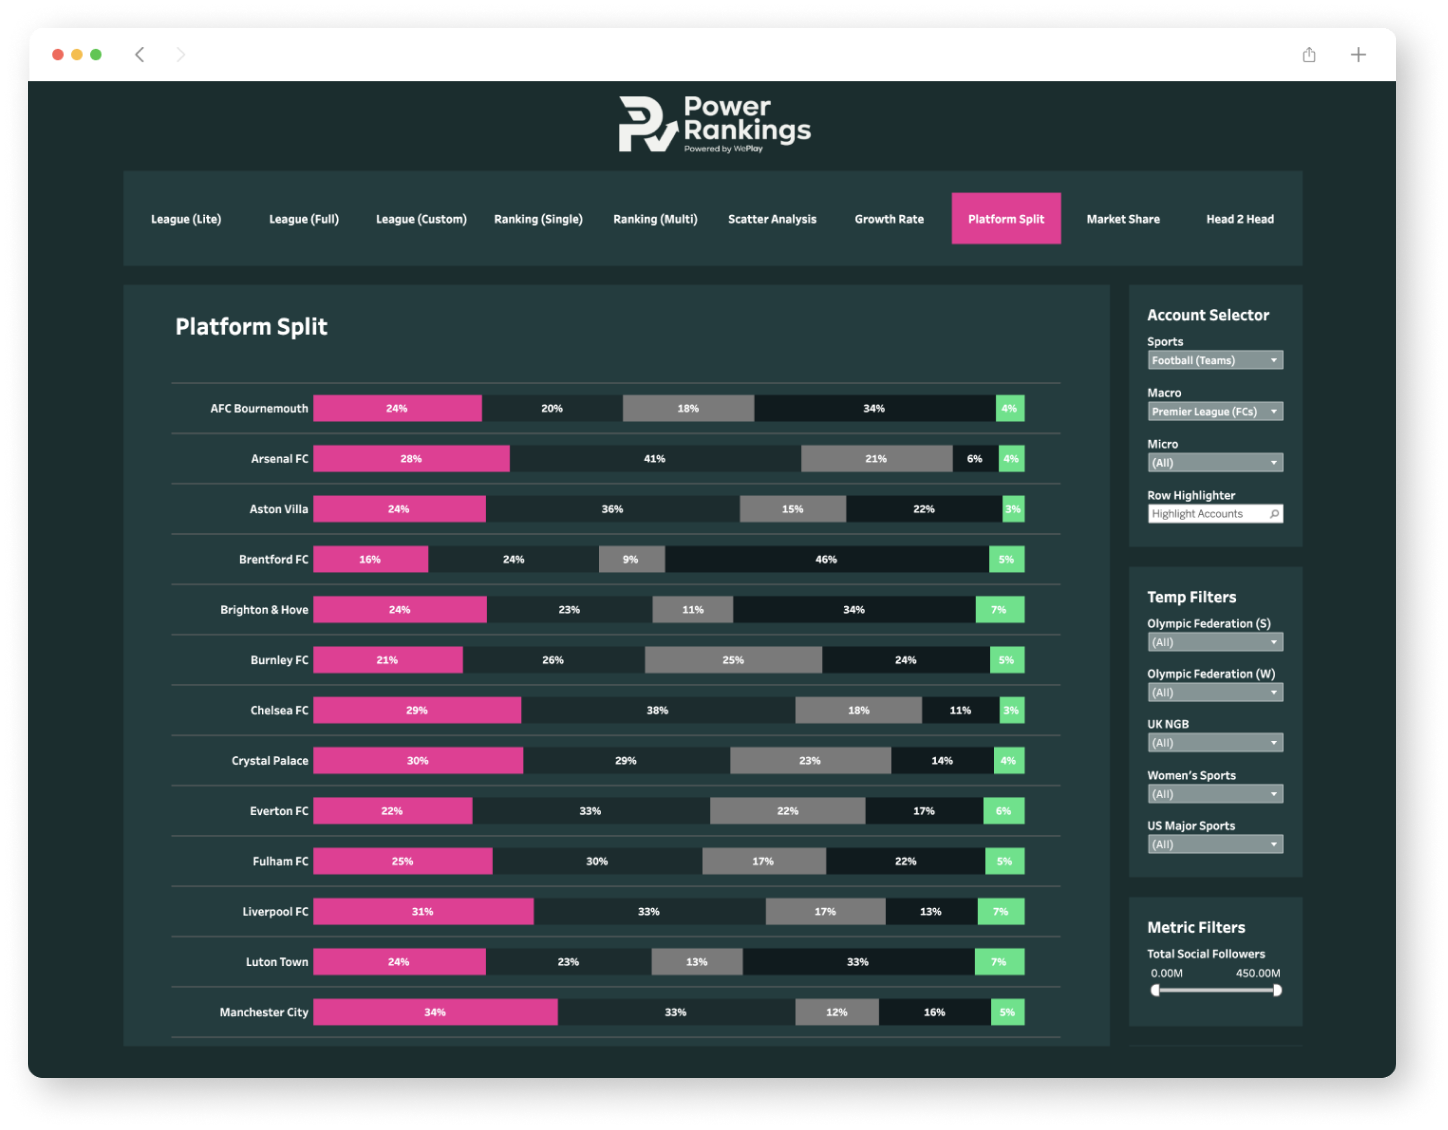Image resolution: width=1448 pixels, height=1130 pixels.
Task: Click the Chelsea FC row label
Action: pyautogui.click(x=279, y=711)
